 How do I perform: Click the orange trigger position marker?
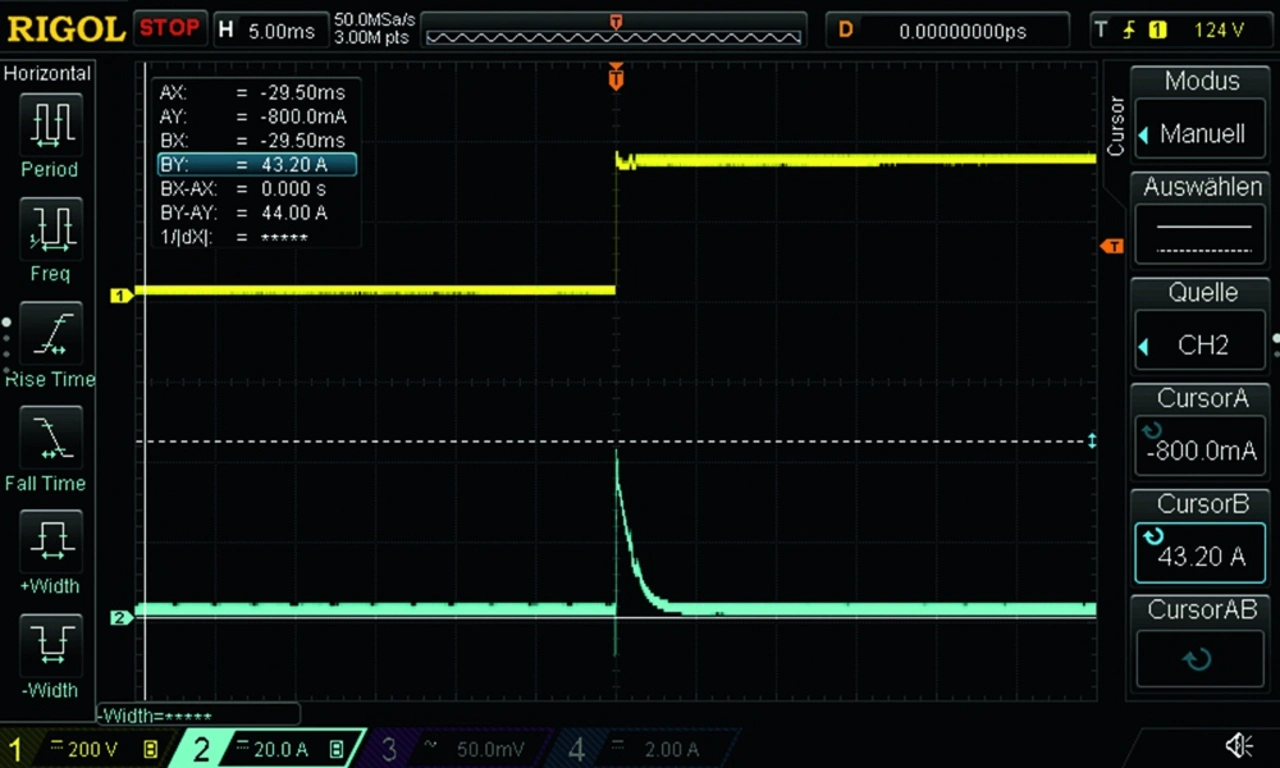tap(616, 76)
